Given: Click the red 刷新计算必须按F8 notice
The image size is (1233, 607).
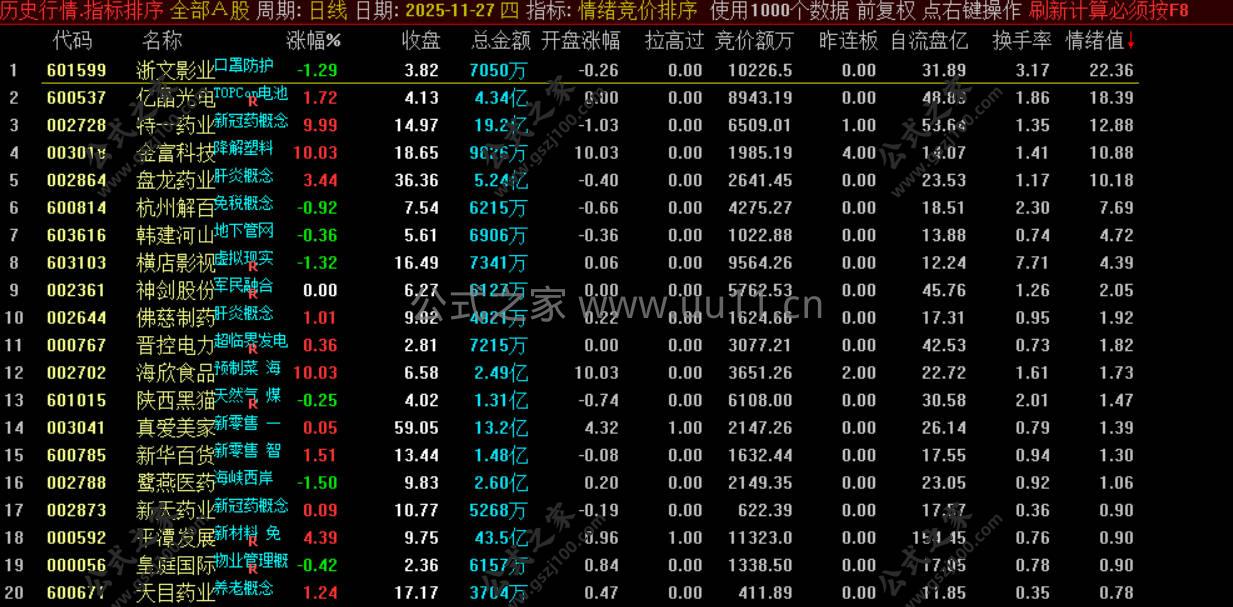Looking at the screenshot, I should pos(1109,11).
